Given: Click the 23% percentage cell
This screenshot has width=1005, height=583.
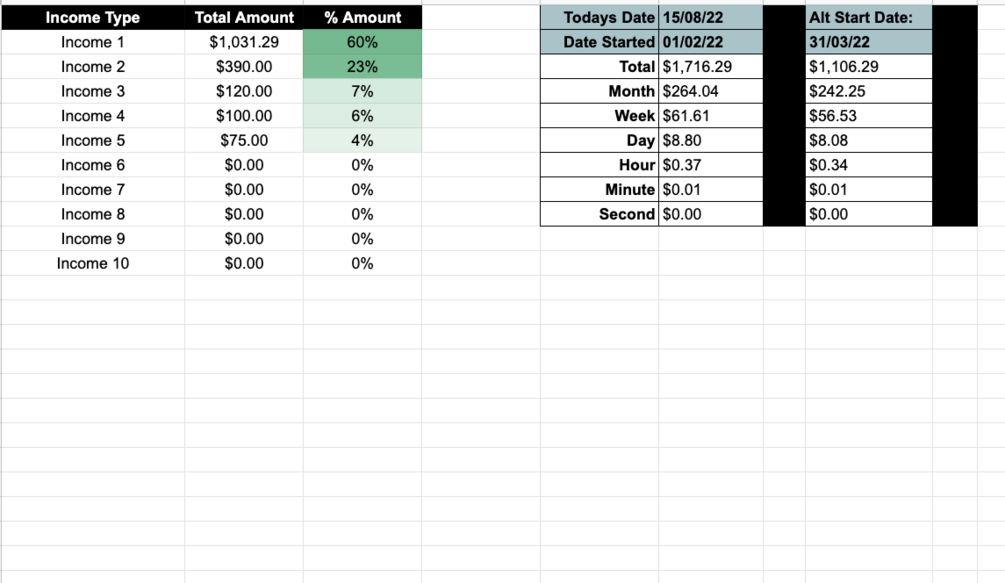Looking at the screenshot, I should tap(362, 67).
